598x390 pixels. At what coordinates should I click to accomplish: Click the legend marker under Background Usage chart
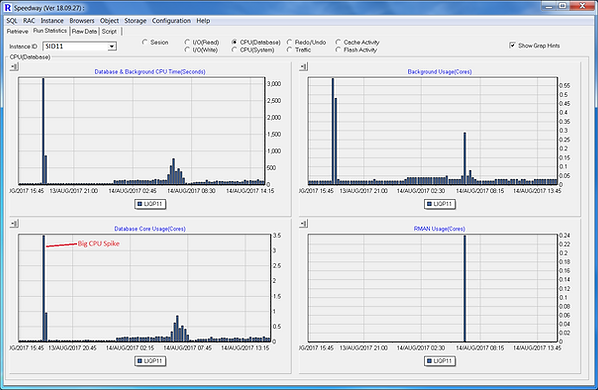click(x=429, y=204)
